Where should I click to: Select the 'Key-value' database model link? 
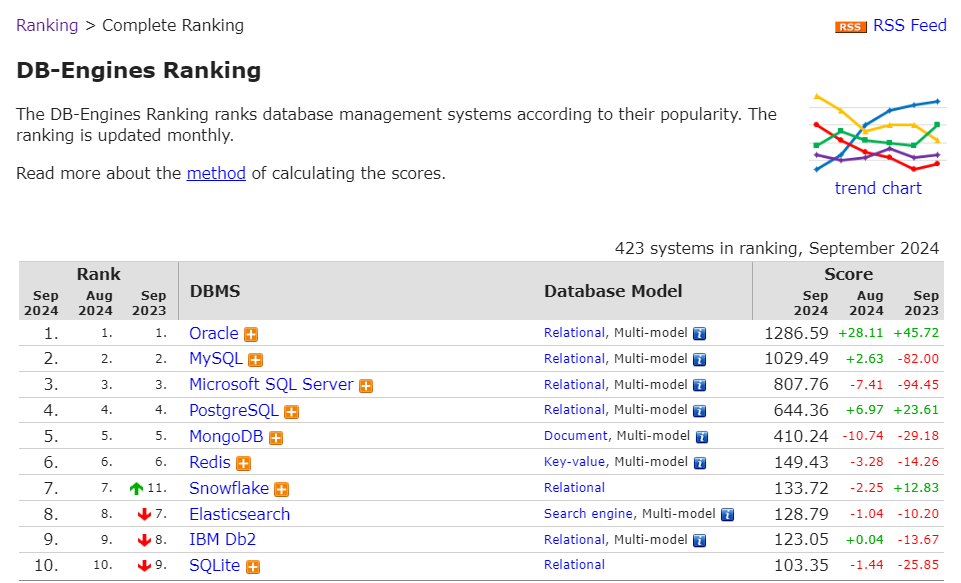tap(575, 462)
